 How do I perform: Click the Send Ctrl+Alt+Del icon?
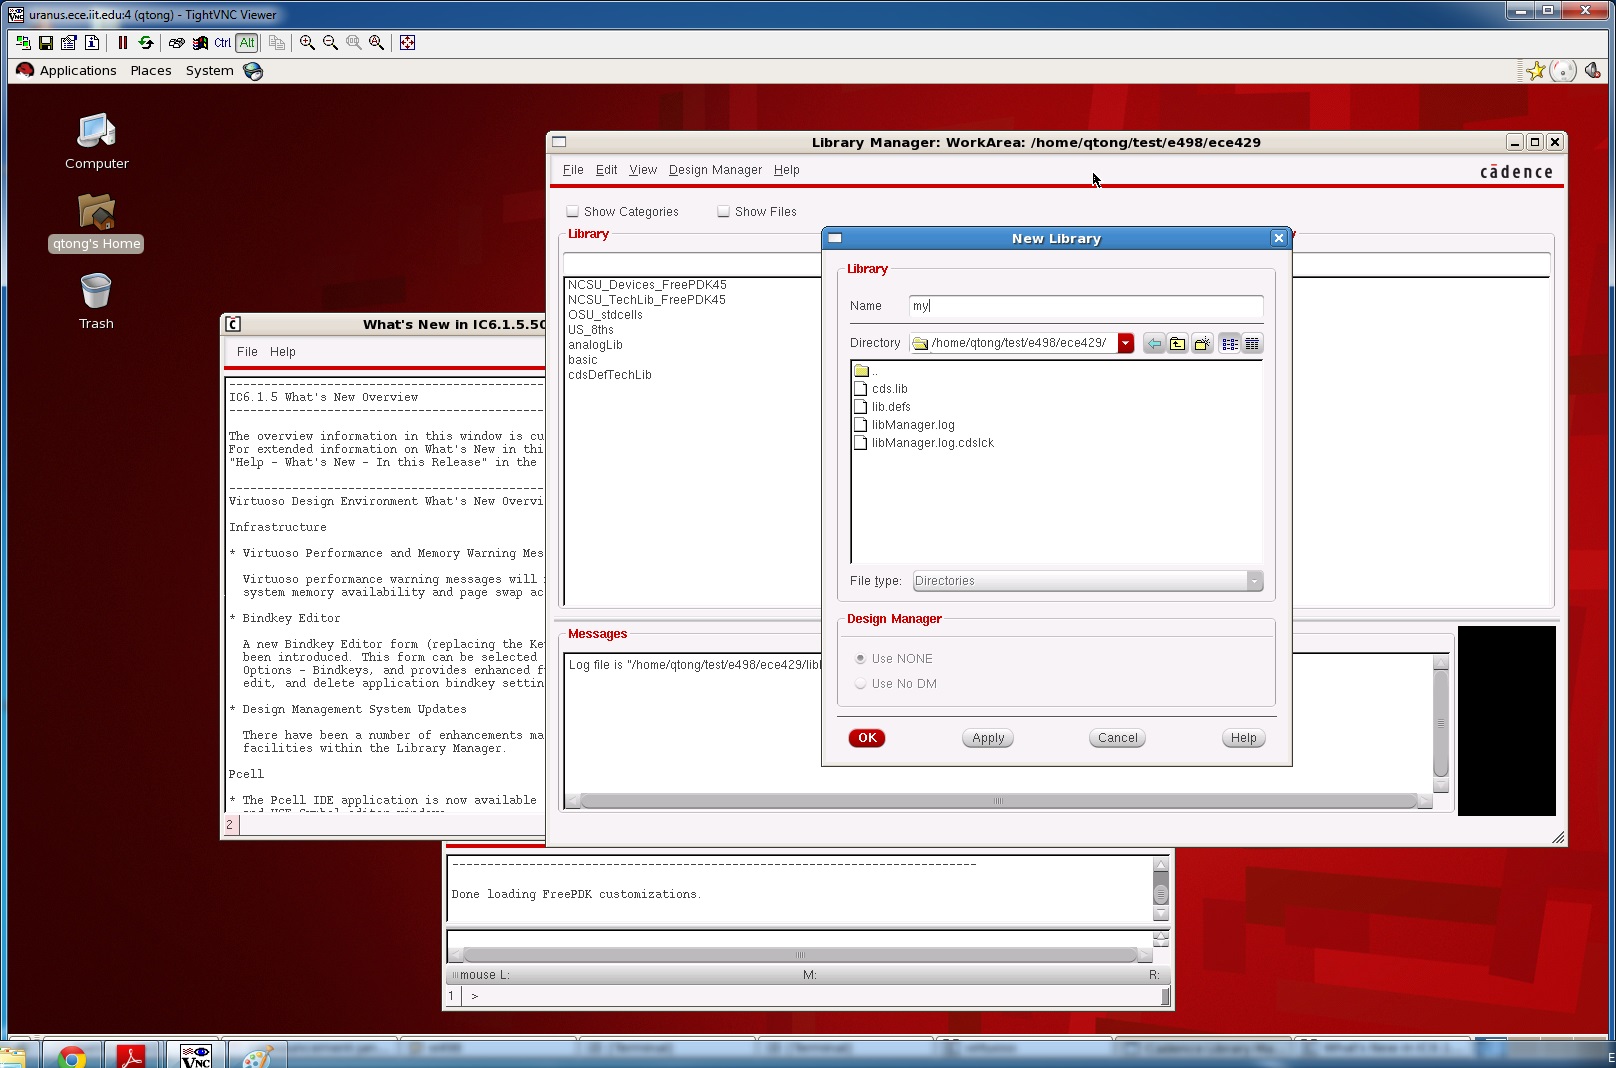pos(177,43)
